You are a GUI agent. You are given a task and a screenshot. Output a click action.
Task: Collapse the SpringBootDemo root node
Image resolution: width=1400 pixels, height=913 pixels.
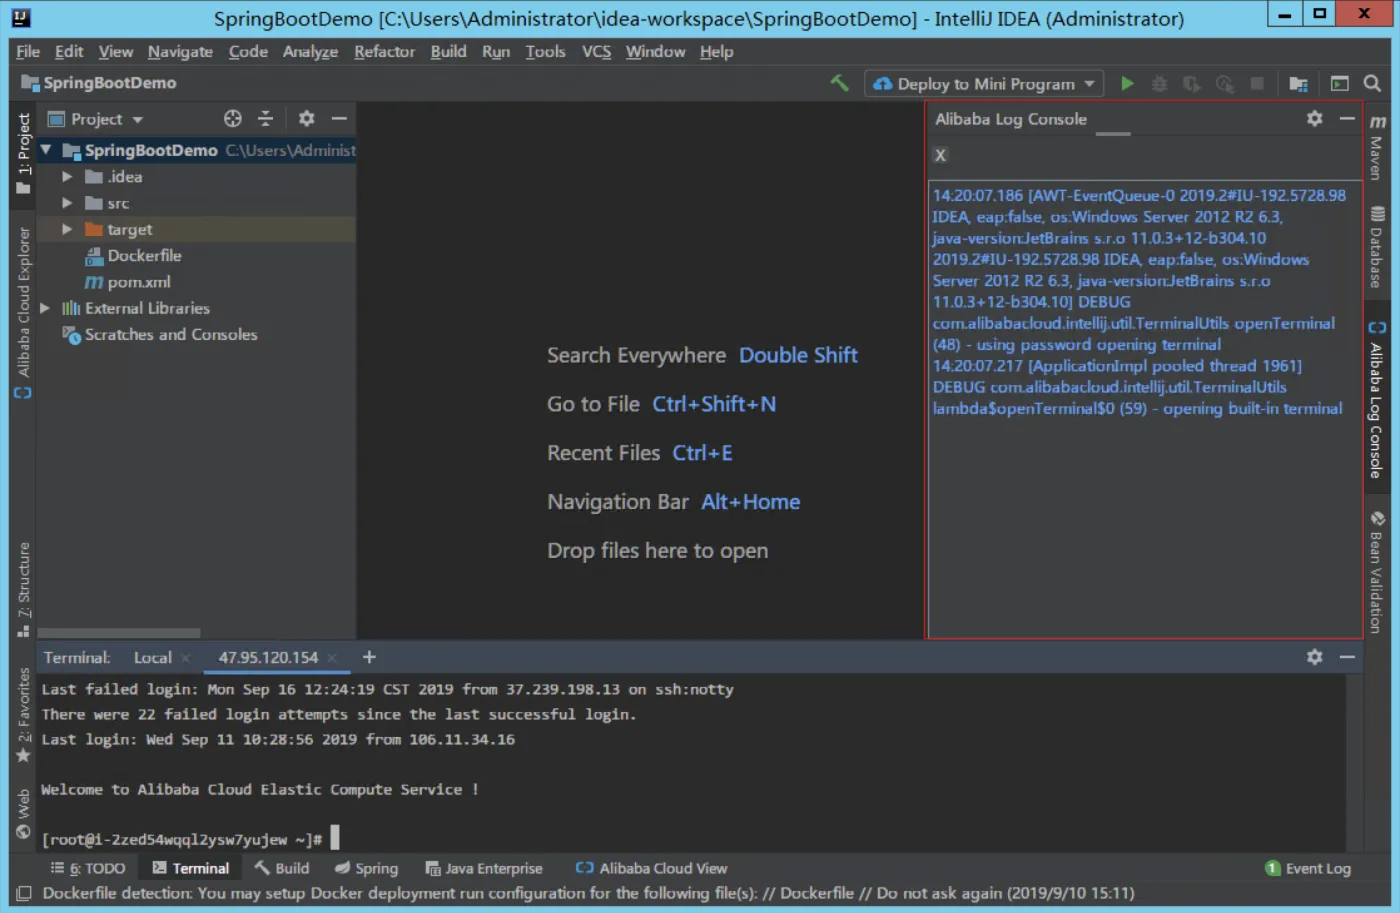point(46,150)
